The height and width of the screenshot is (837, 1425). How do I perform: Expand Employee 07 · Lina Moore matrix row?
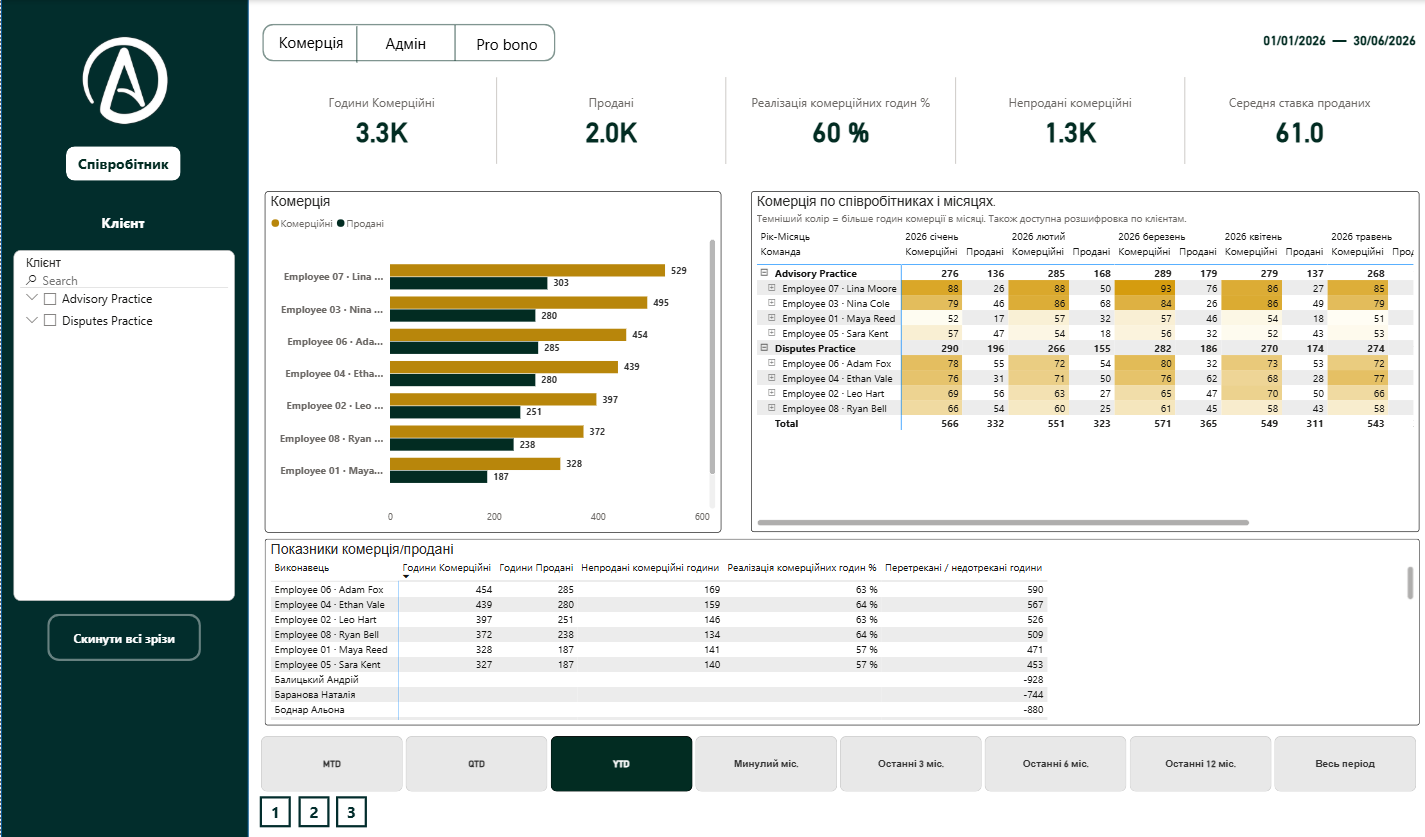772,288
